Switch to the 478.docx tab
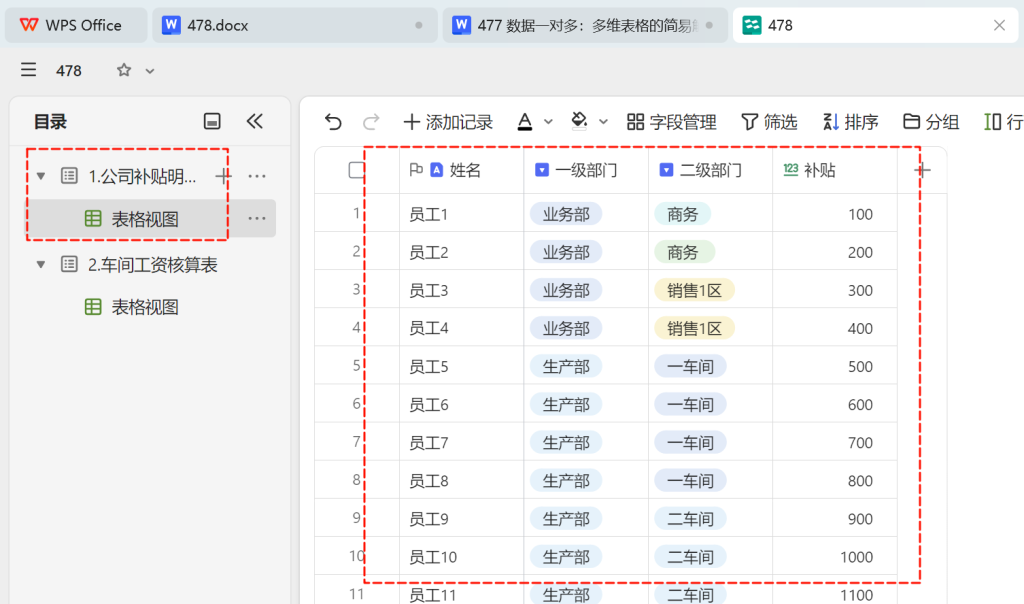Viewport: 1024px width, 604px height. pos(295,25)
